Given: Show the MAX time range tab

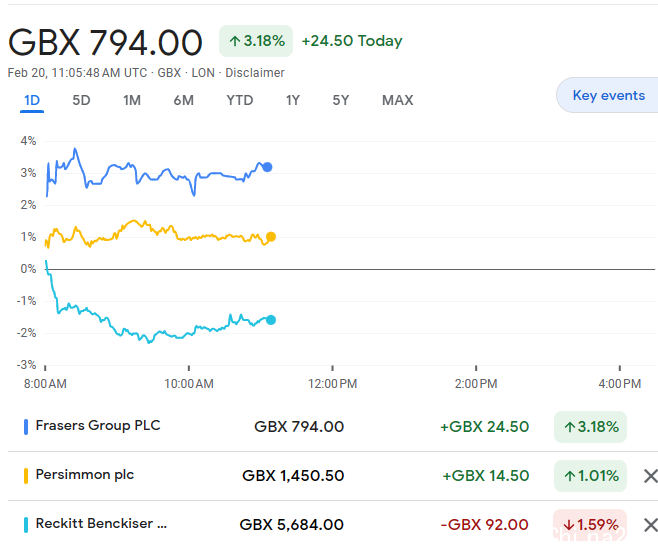Looking at the screenshot, I should click(397, 100).
